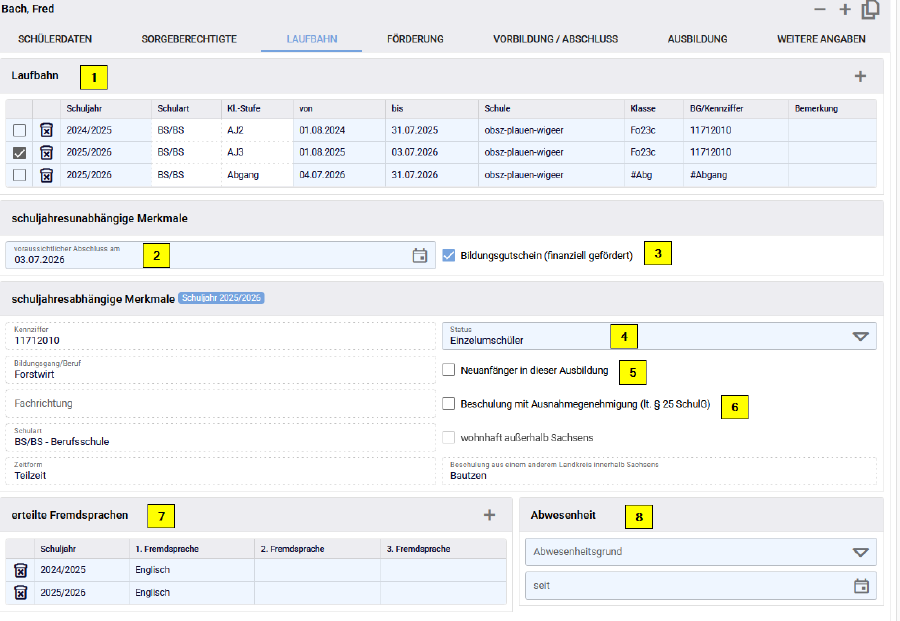Image resolution: width=900 pixels, height=621 pixels.
Task: Select the checkbox for the 2024/2025 row
Action: coord(20,130)
